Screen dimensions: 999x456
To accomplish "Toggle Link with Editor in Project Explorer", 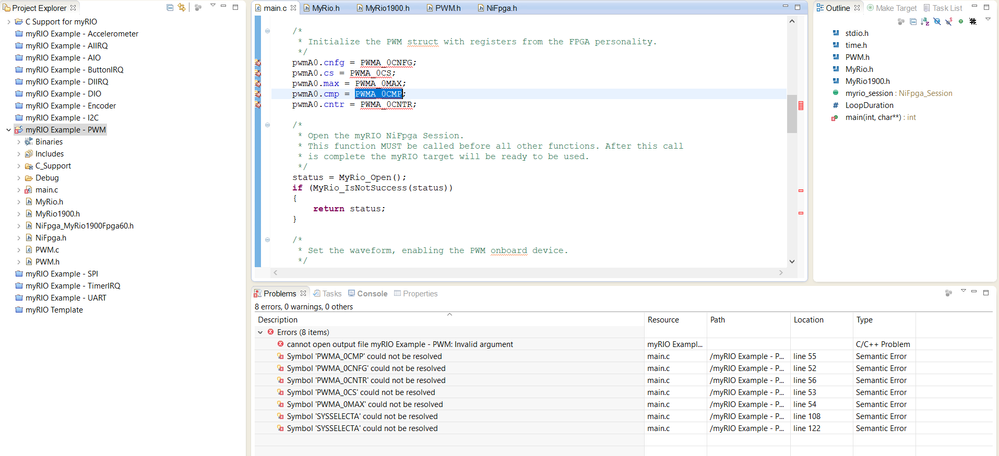I will [181, 7].
